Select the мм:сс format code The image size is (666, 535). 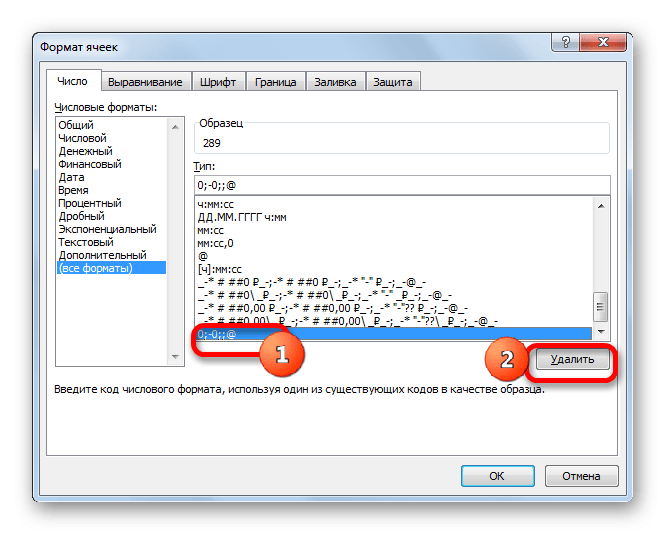[394, 231]
